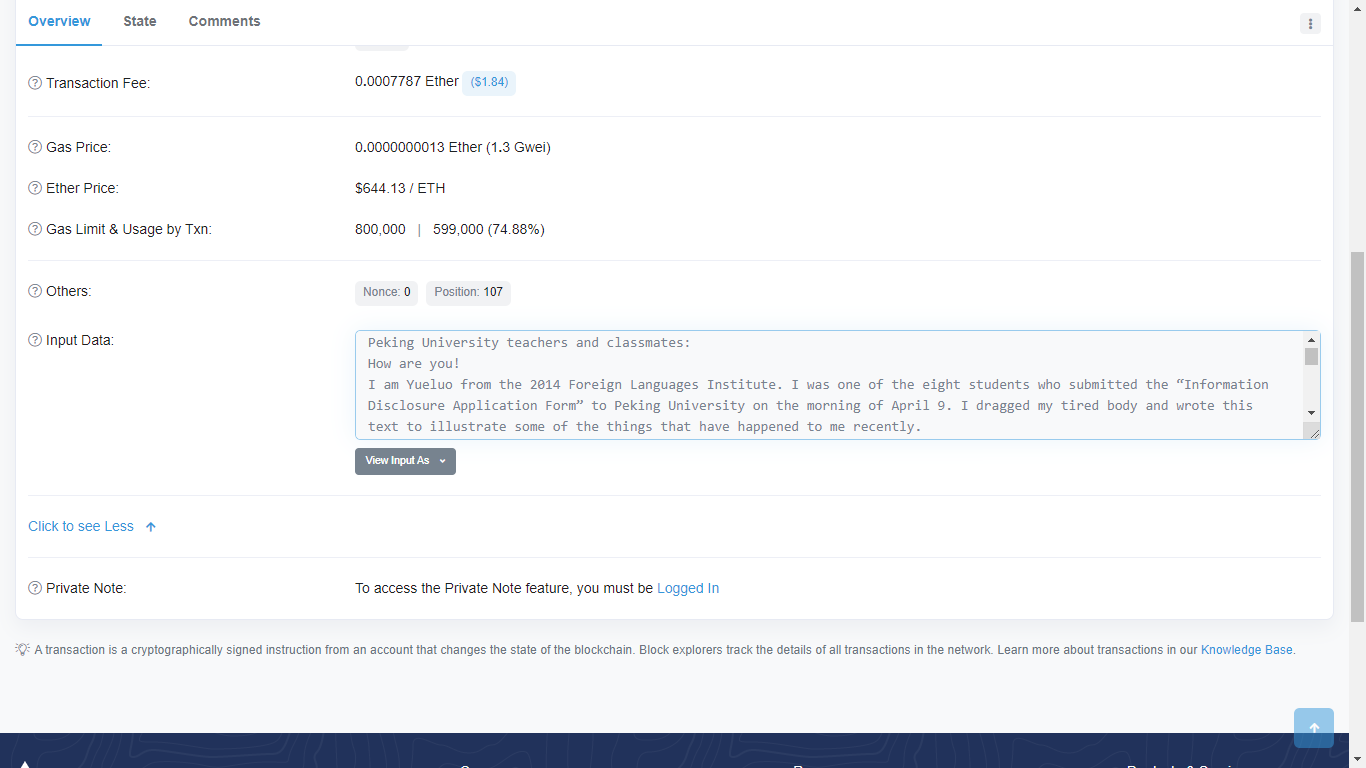The width and height of the screenshot is (1366, 768).
Task: Switch to the Overview tab
Action: [59, 21]
